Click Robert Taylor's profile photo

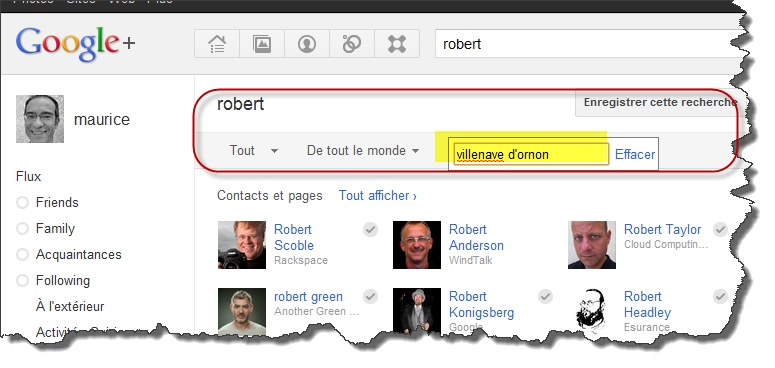pyautogui.click(x=592, y=245)
